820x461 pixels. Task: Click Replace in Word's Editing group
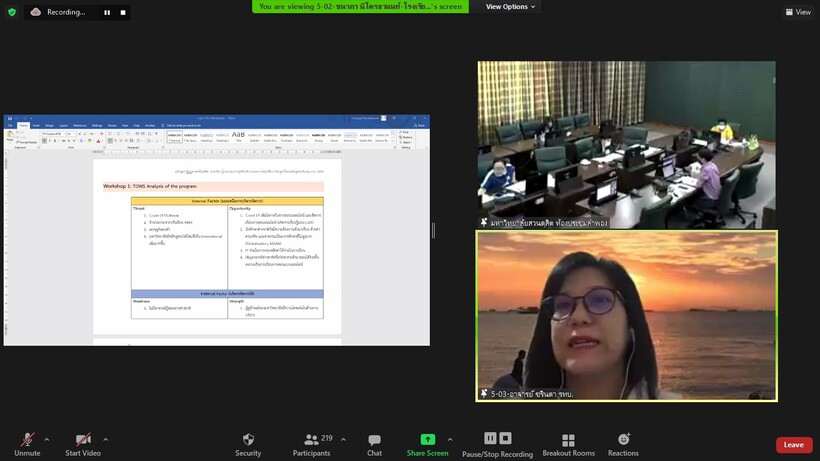(x=406, y=137)
